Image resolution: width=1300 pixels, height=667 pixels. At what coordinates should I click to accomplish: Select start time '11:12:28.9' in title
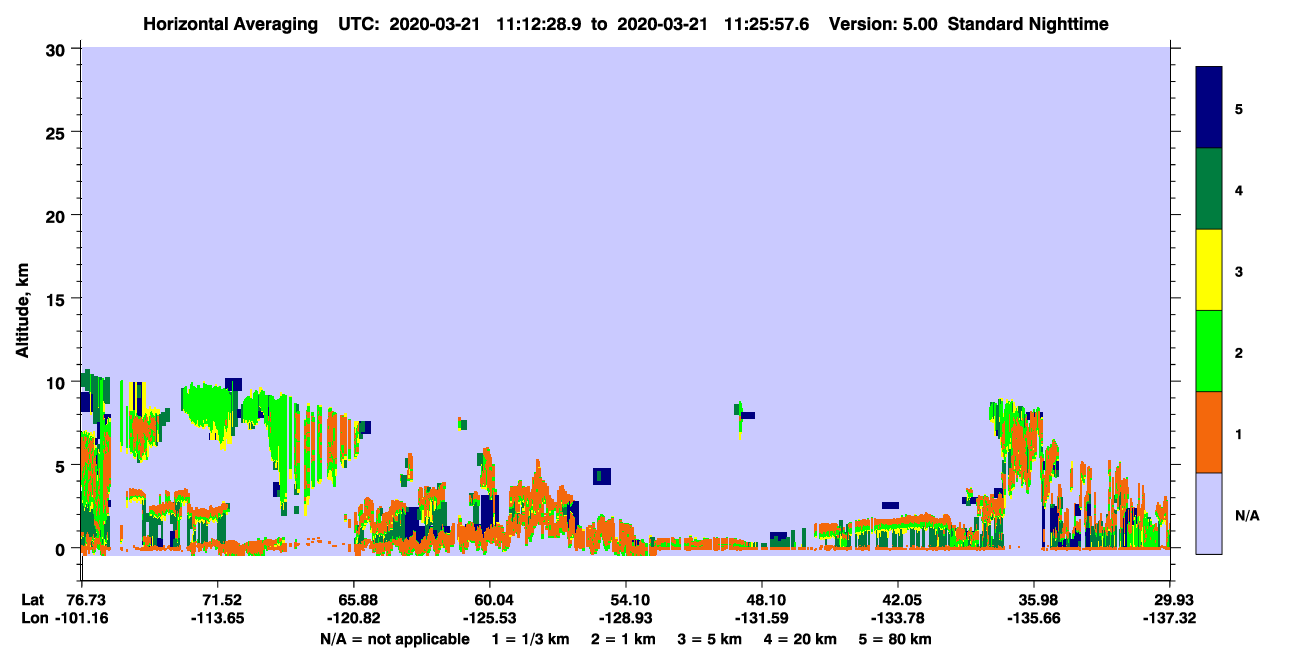(539, 24)
